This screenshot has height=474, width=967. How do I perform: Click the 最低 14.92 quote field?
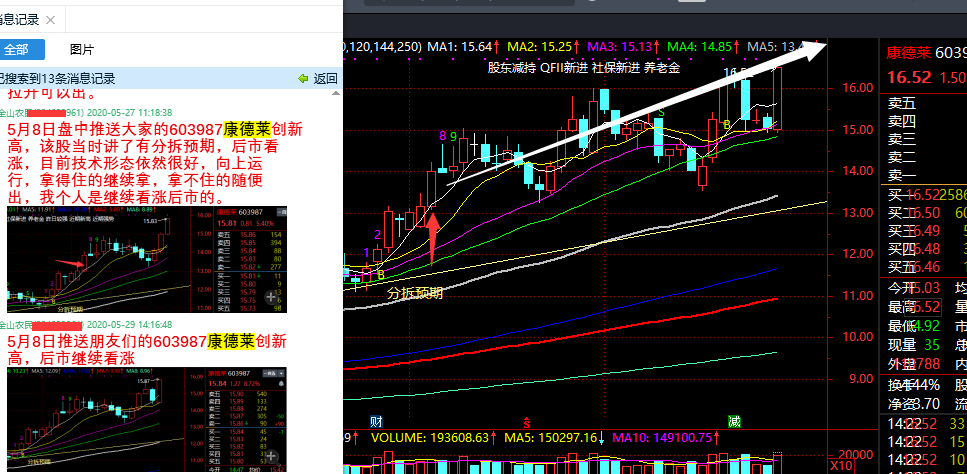point(913,325)
